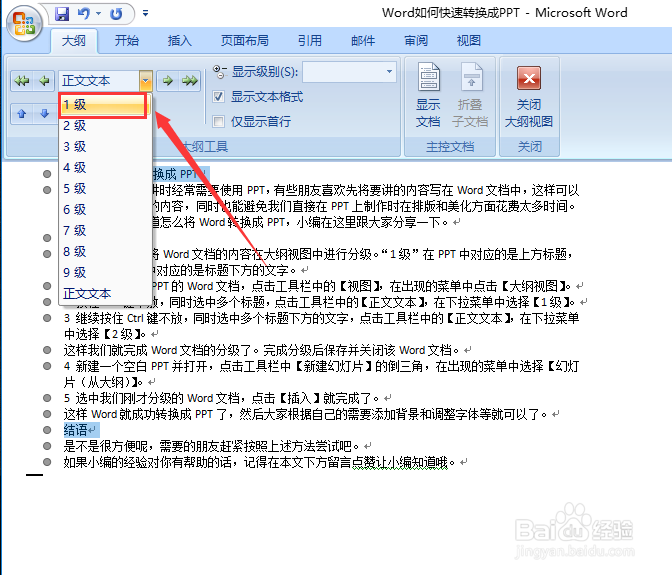Close outline view with 关闭大纲视图
This screenshot has height=575, width=672.
point(529,95)
